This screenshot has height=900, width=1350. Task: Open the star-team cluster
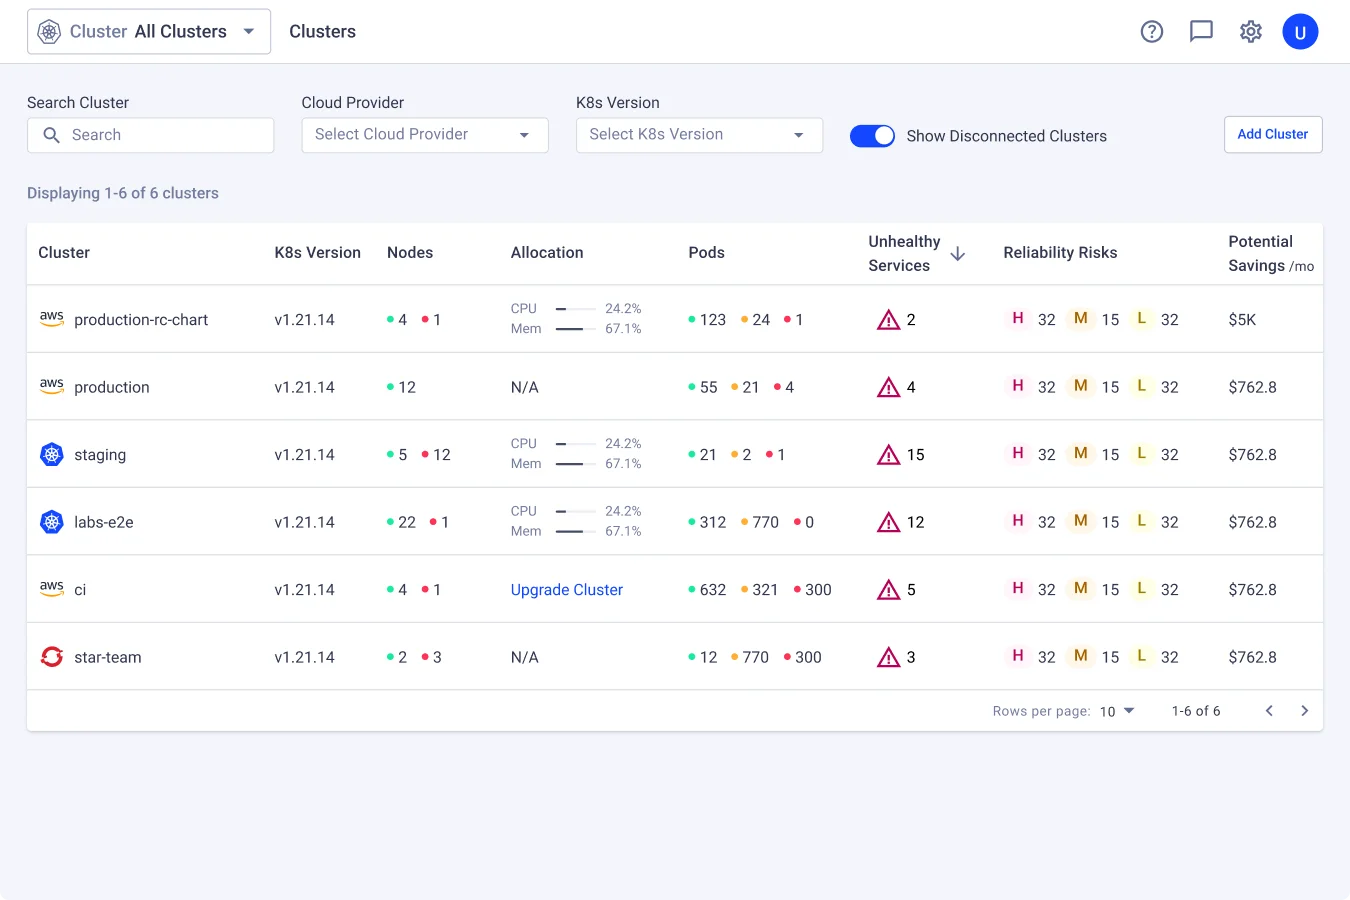point(108,657)
